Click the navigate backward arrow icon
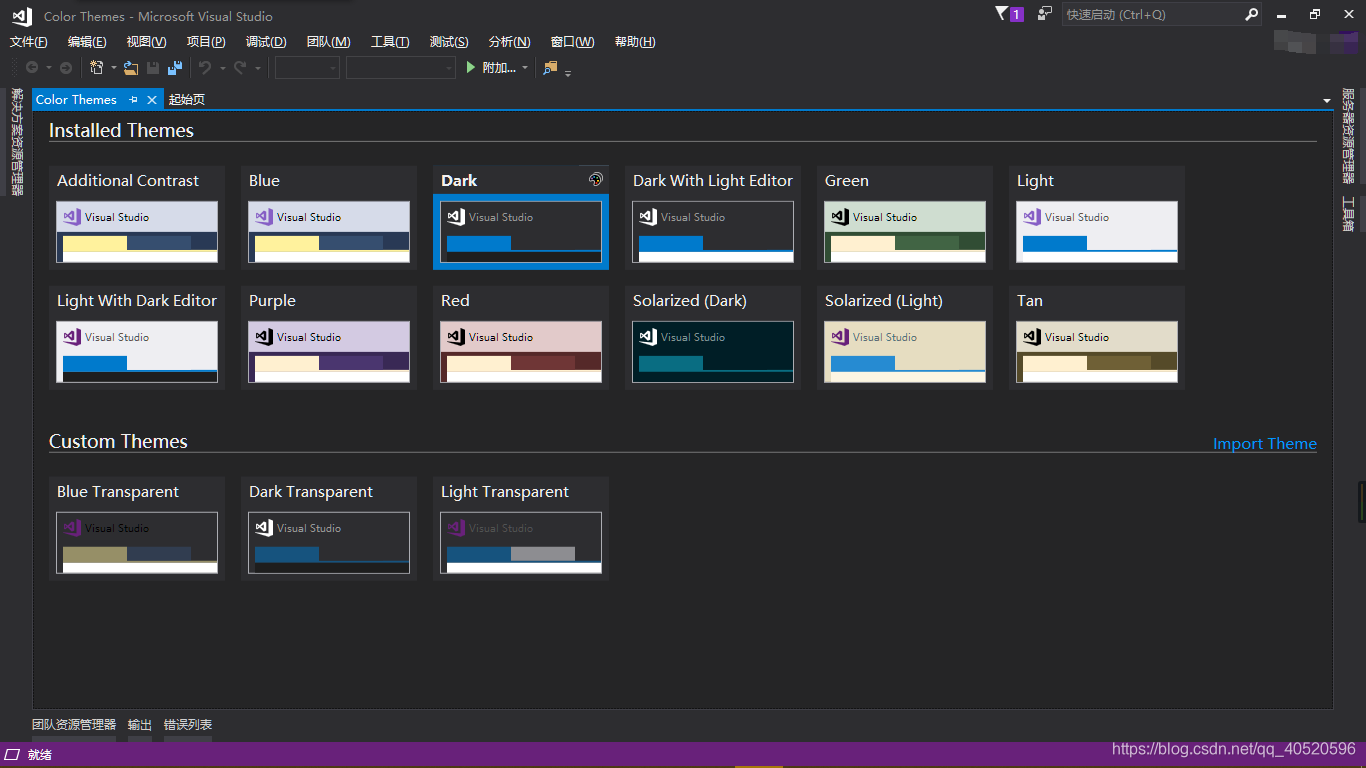This screenshot has height=768, width=1366. click(32, 68)
